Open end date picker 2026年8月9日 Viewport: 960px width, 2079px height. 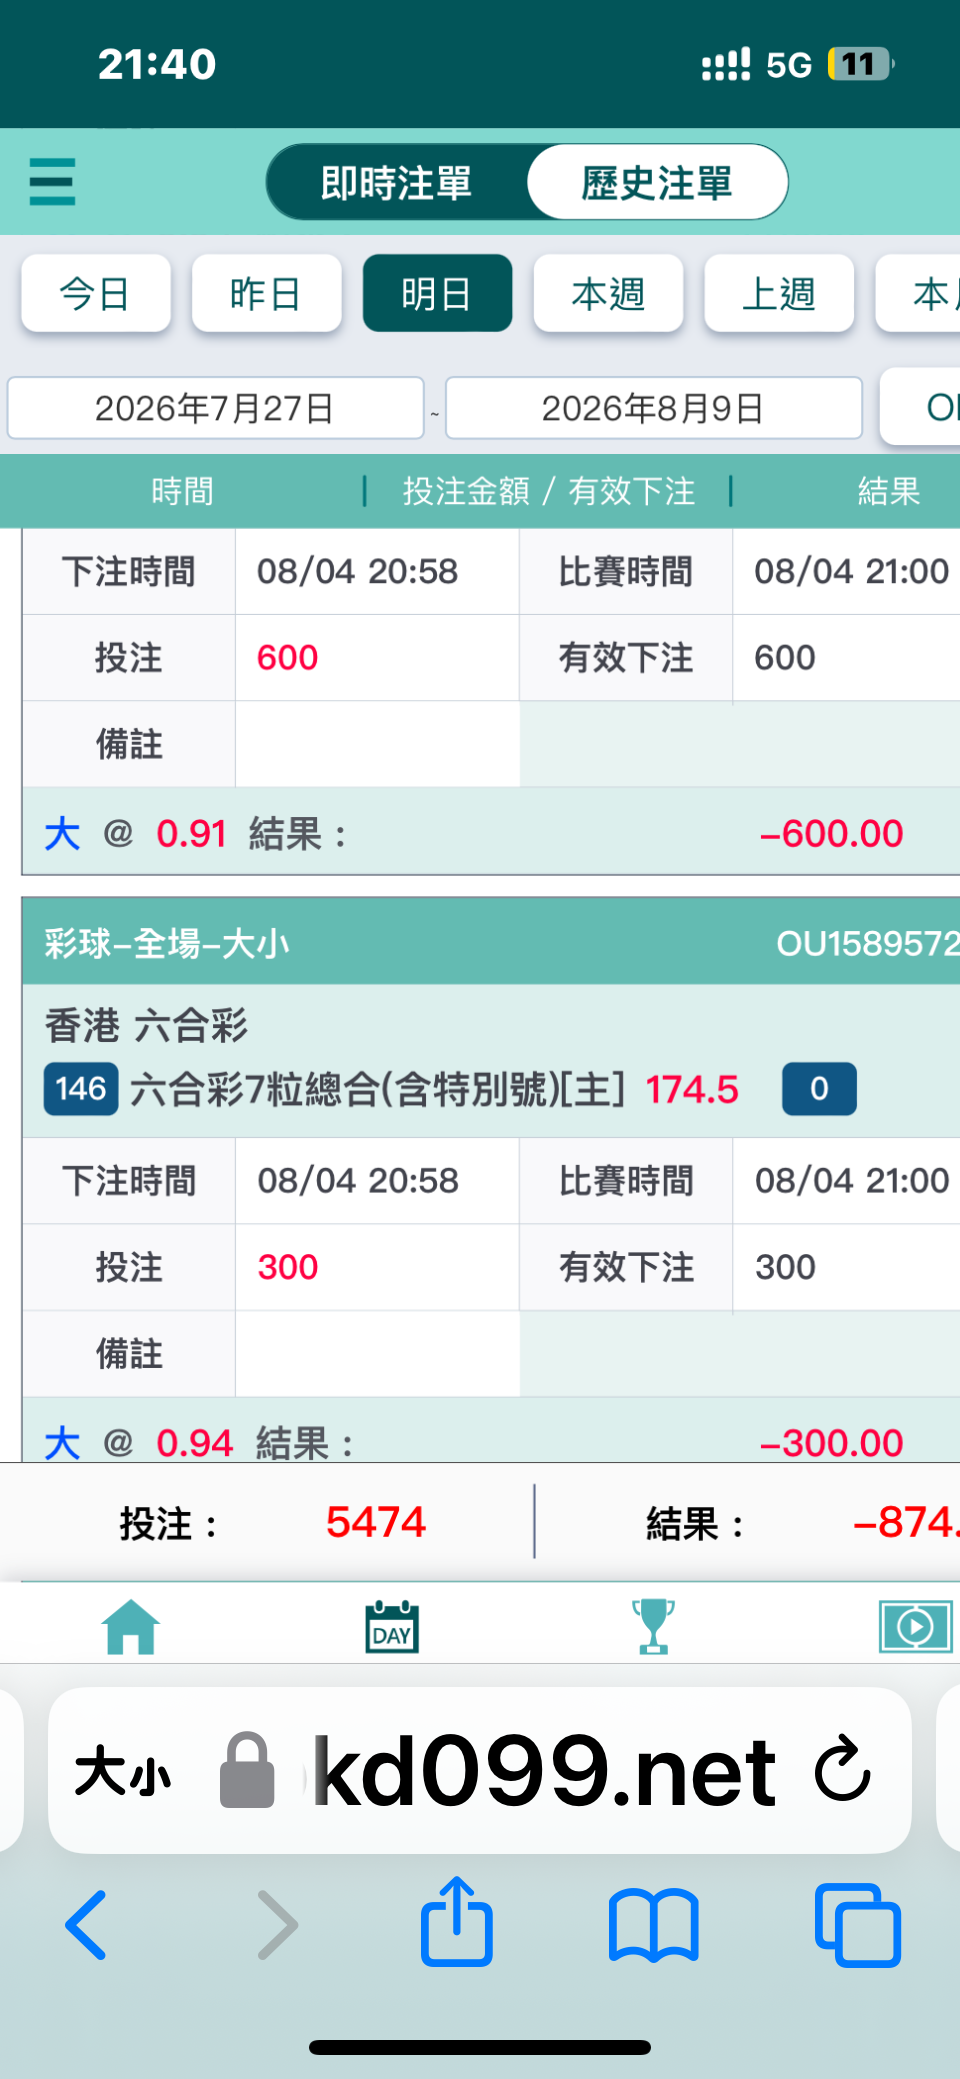click(x=654, y=408)
